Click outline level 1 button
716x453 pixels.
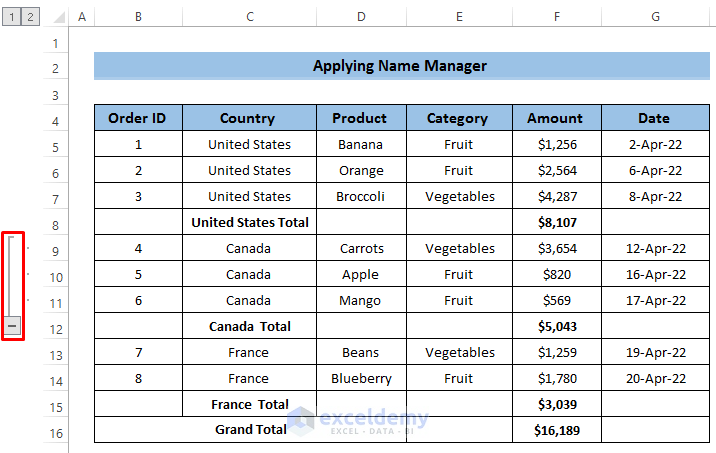[10, 17]
